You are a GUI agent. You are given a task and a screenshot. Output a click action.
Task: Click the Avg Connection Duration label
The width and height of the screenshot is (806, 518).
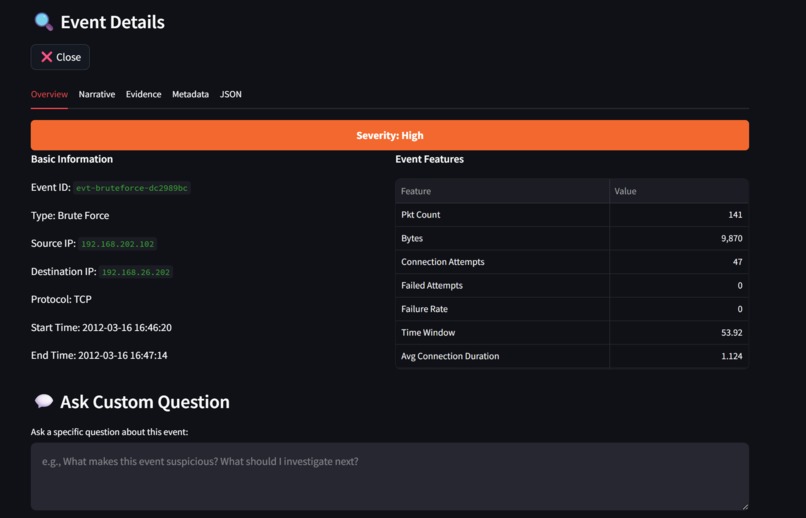coord(450,357)
